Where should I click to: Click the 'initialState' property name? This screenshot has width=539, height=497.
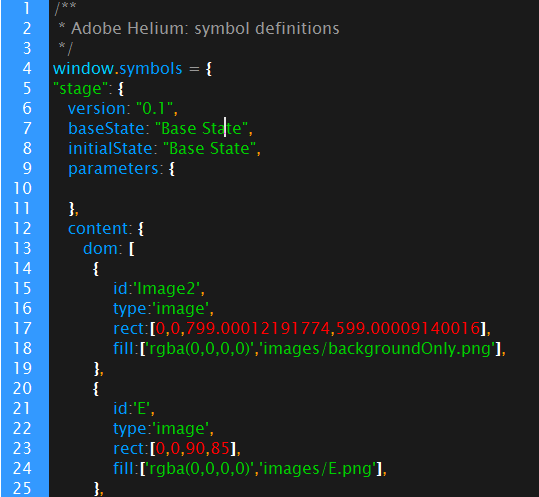110,148
